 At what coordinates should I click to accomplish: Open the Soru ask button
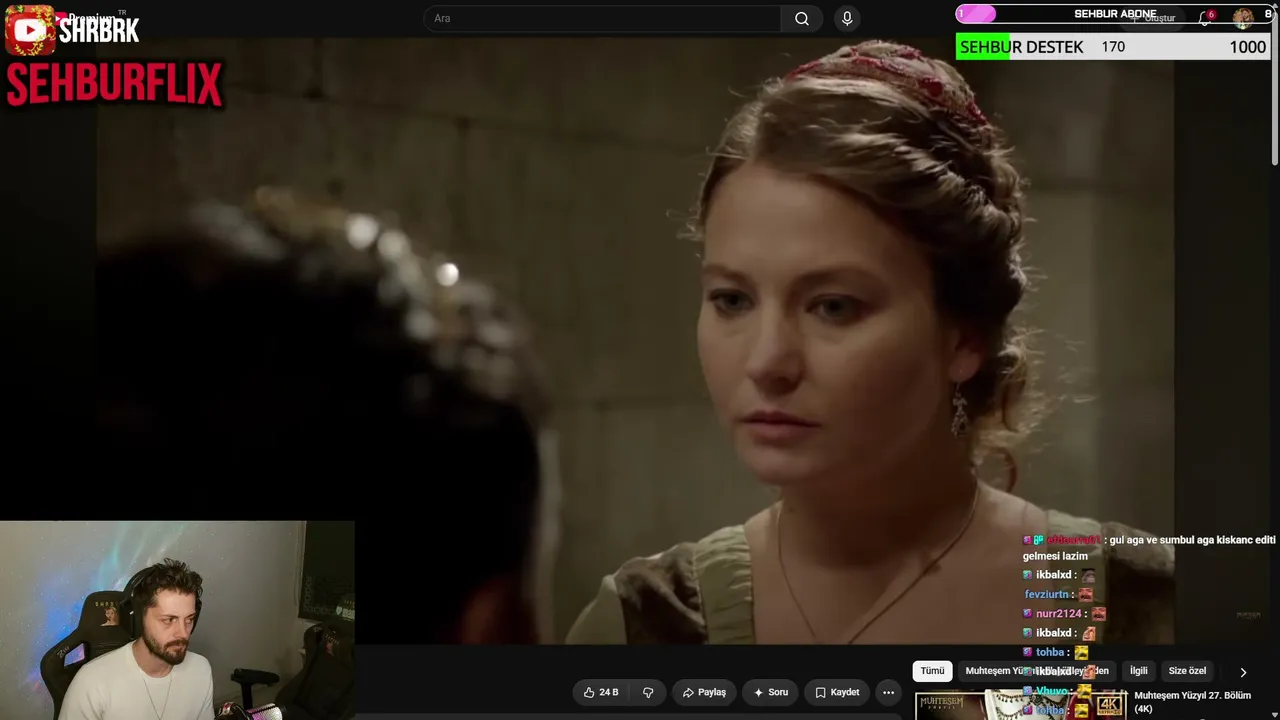point(771,692)
